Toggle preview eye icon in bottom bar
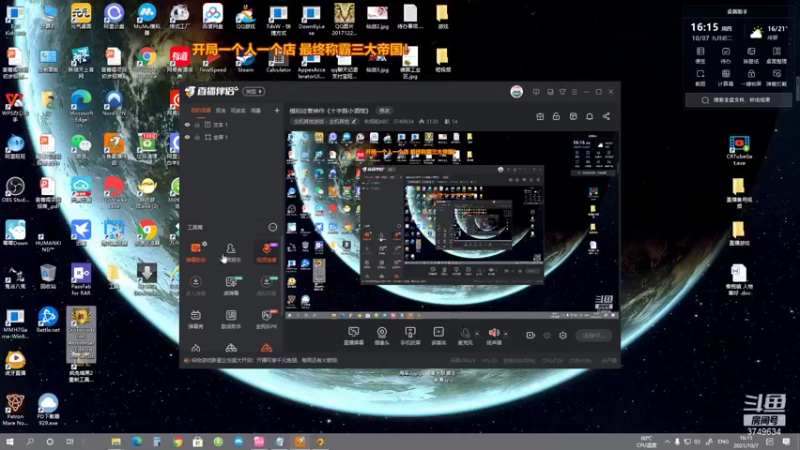 pyautogui.click(x=547, y=335)
